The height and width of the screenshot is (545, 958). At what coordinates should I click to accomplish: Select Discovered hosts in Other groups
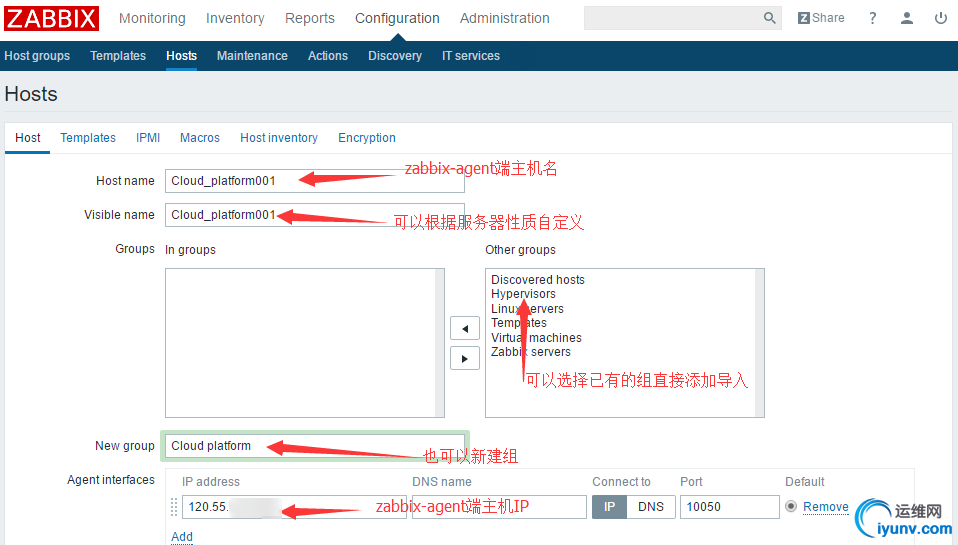[538, 280]
